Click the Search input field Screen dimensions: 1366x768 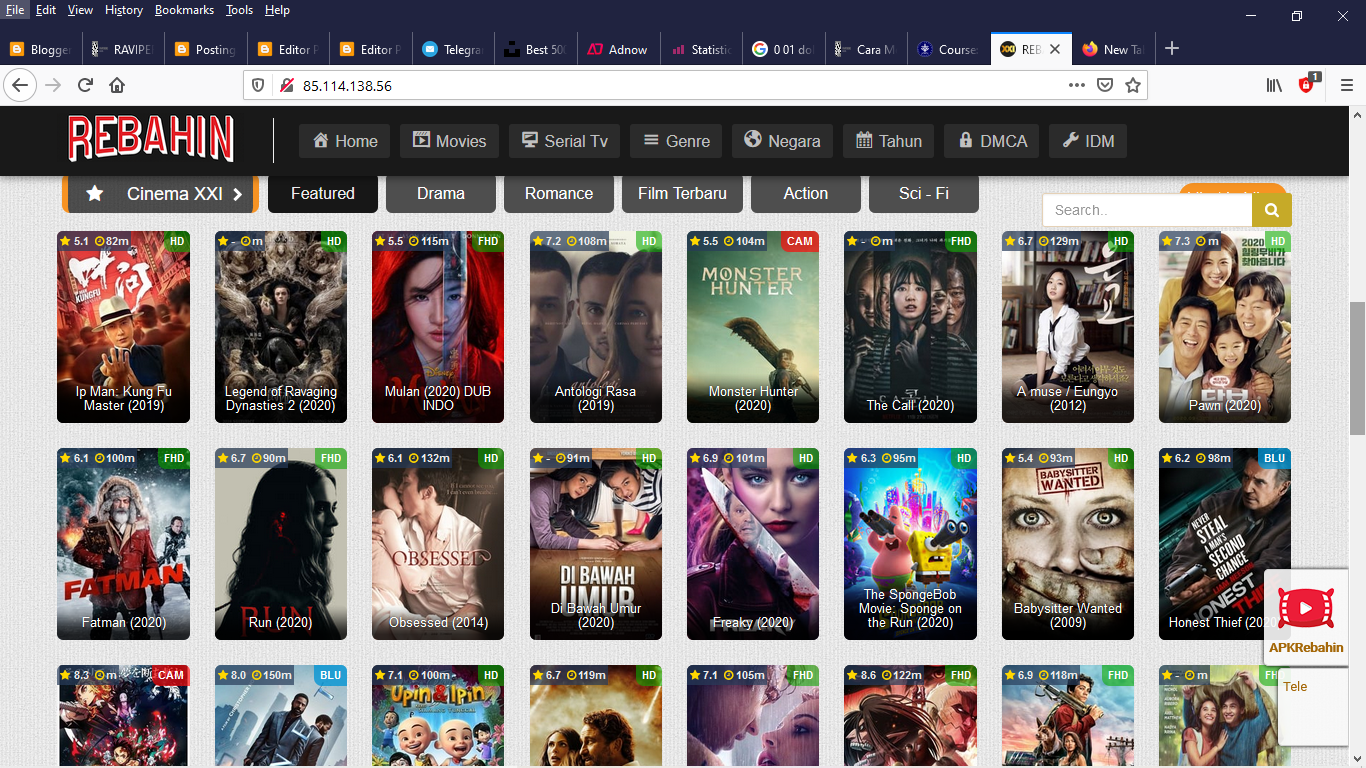coord(1147,210)
